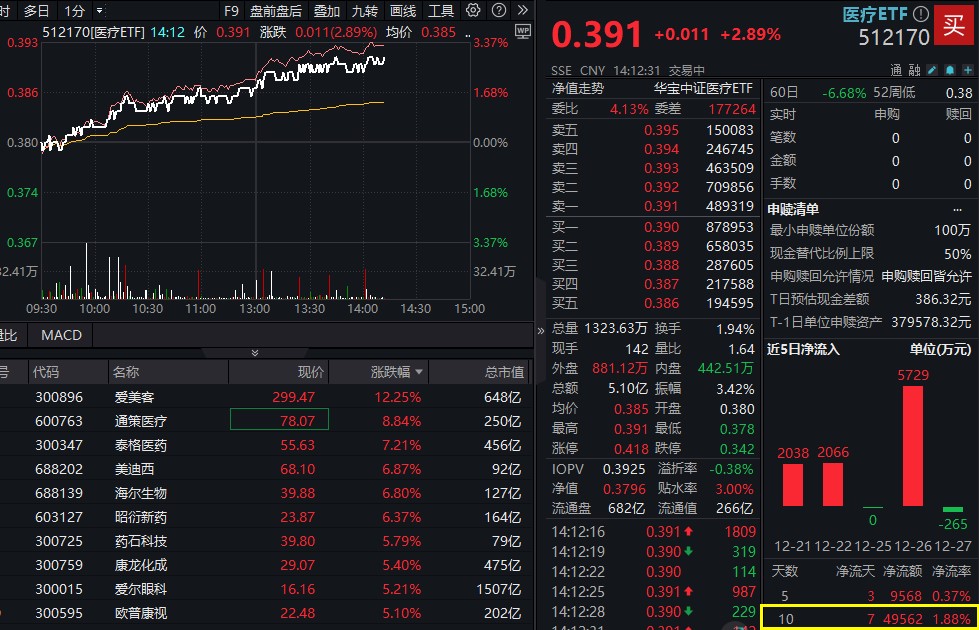Open 华宝中证医疗ETF fund link
Viewport: 979px width, 630px height.
tap(703, 88)
